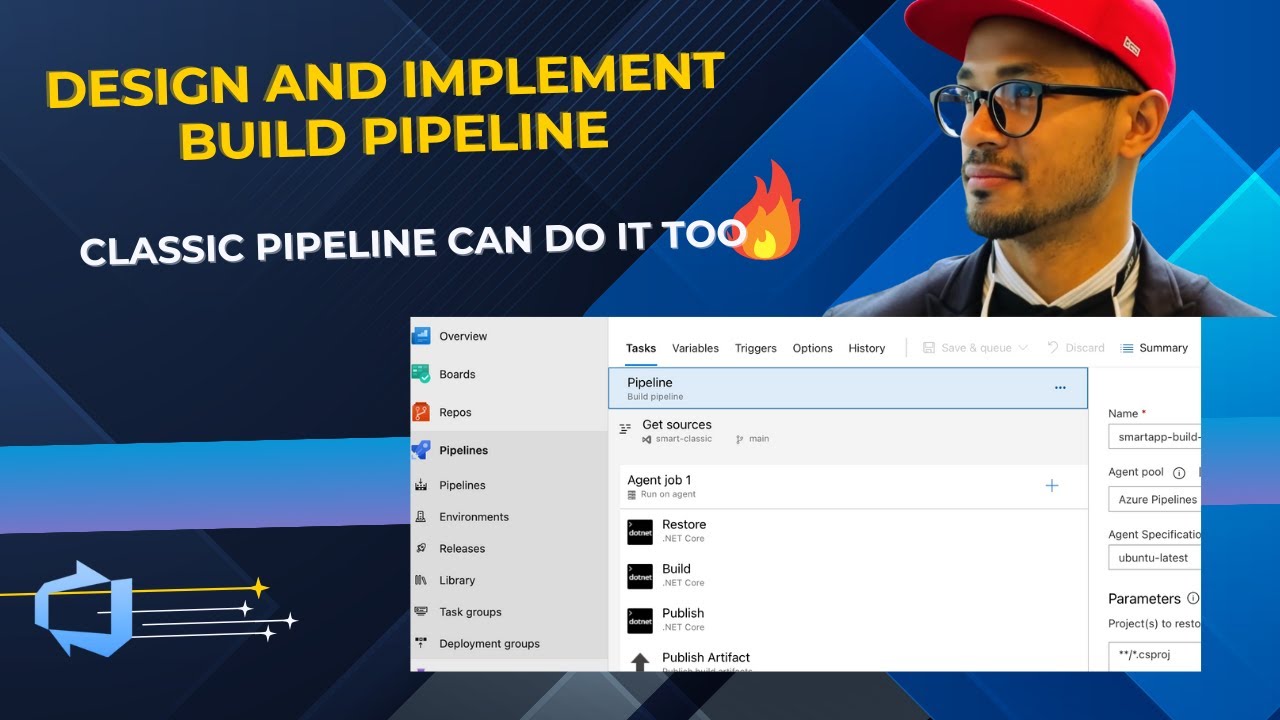The image size is (1280, 720).
Task: Open Repos in the sidebar
Action: tap(455, 412)
